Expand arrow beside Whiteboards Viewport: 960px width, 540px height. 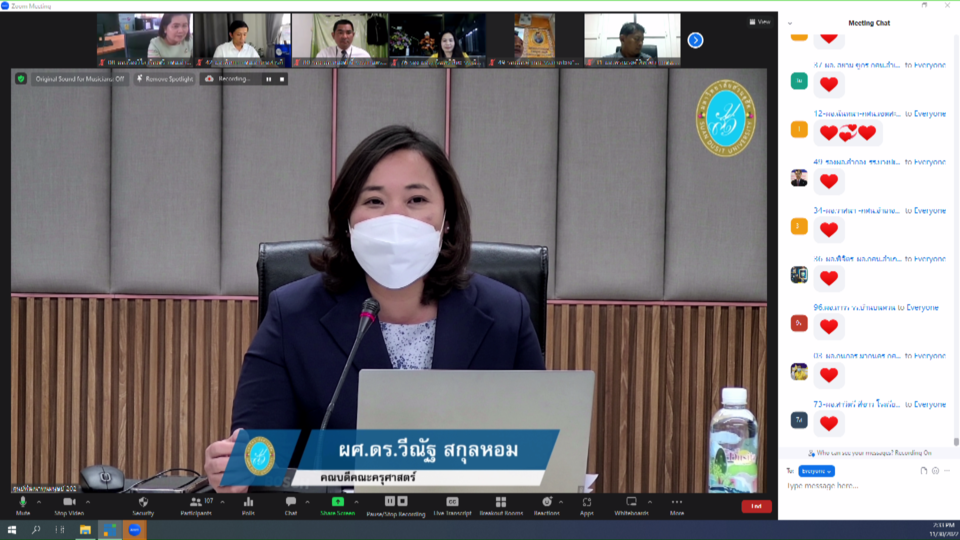point(650,502)
